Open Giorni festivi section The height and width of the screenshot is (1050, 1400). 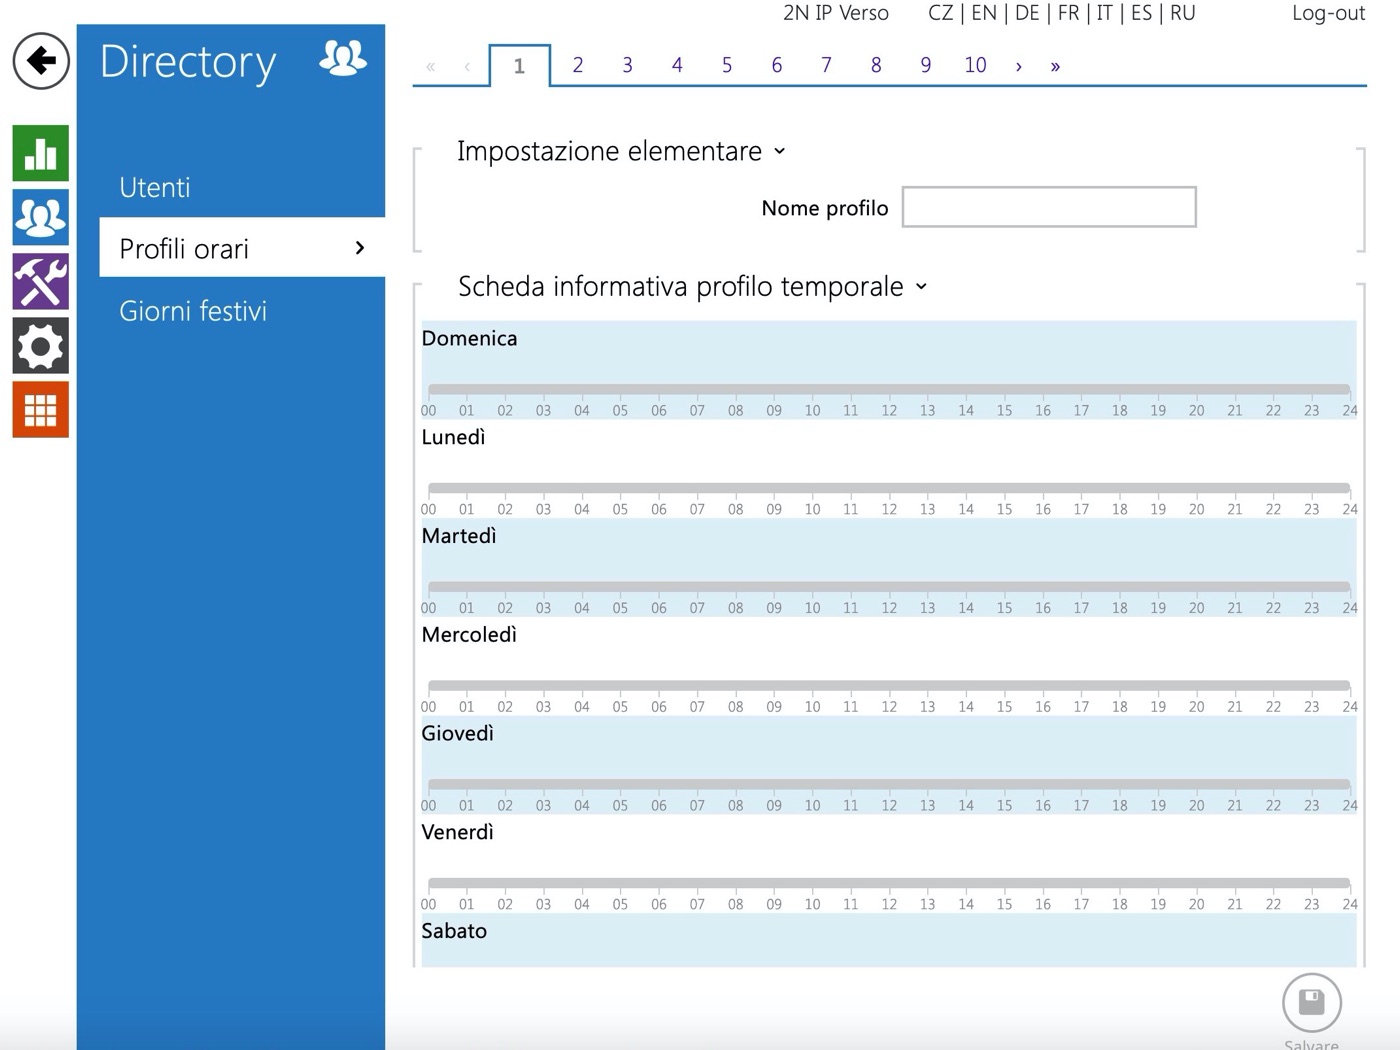[x=193, y=311]
